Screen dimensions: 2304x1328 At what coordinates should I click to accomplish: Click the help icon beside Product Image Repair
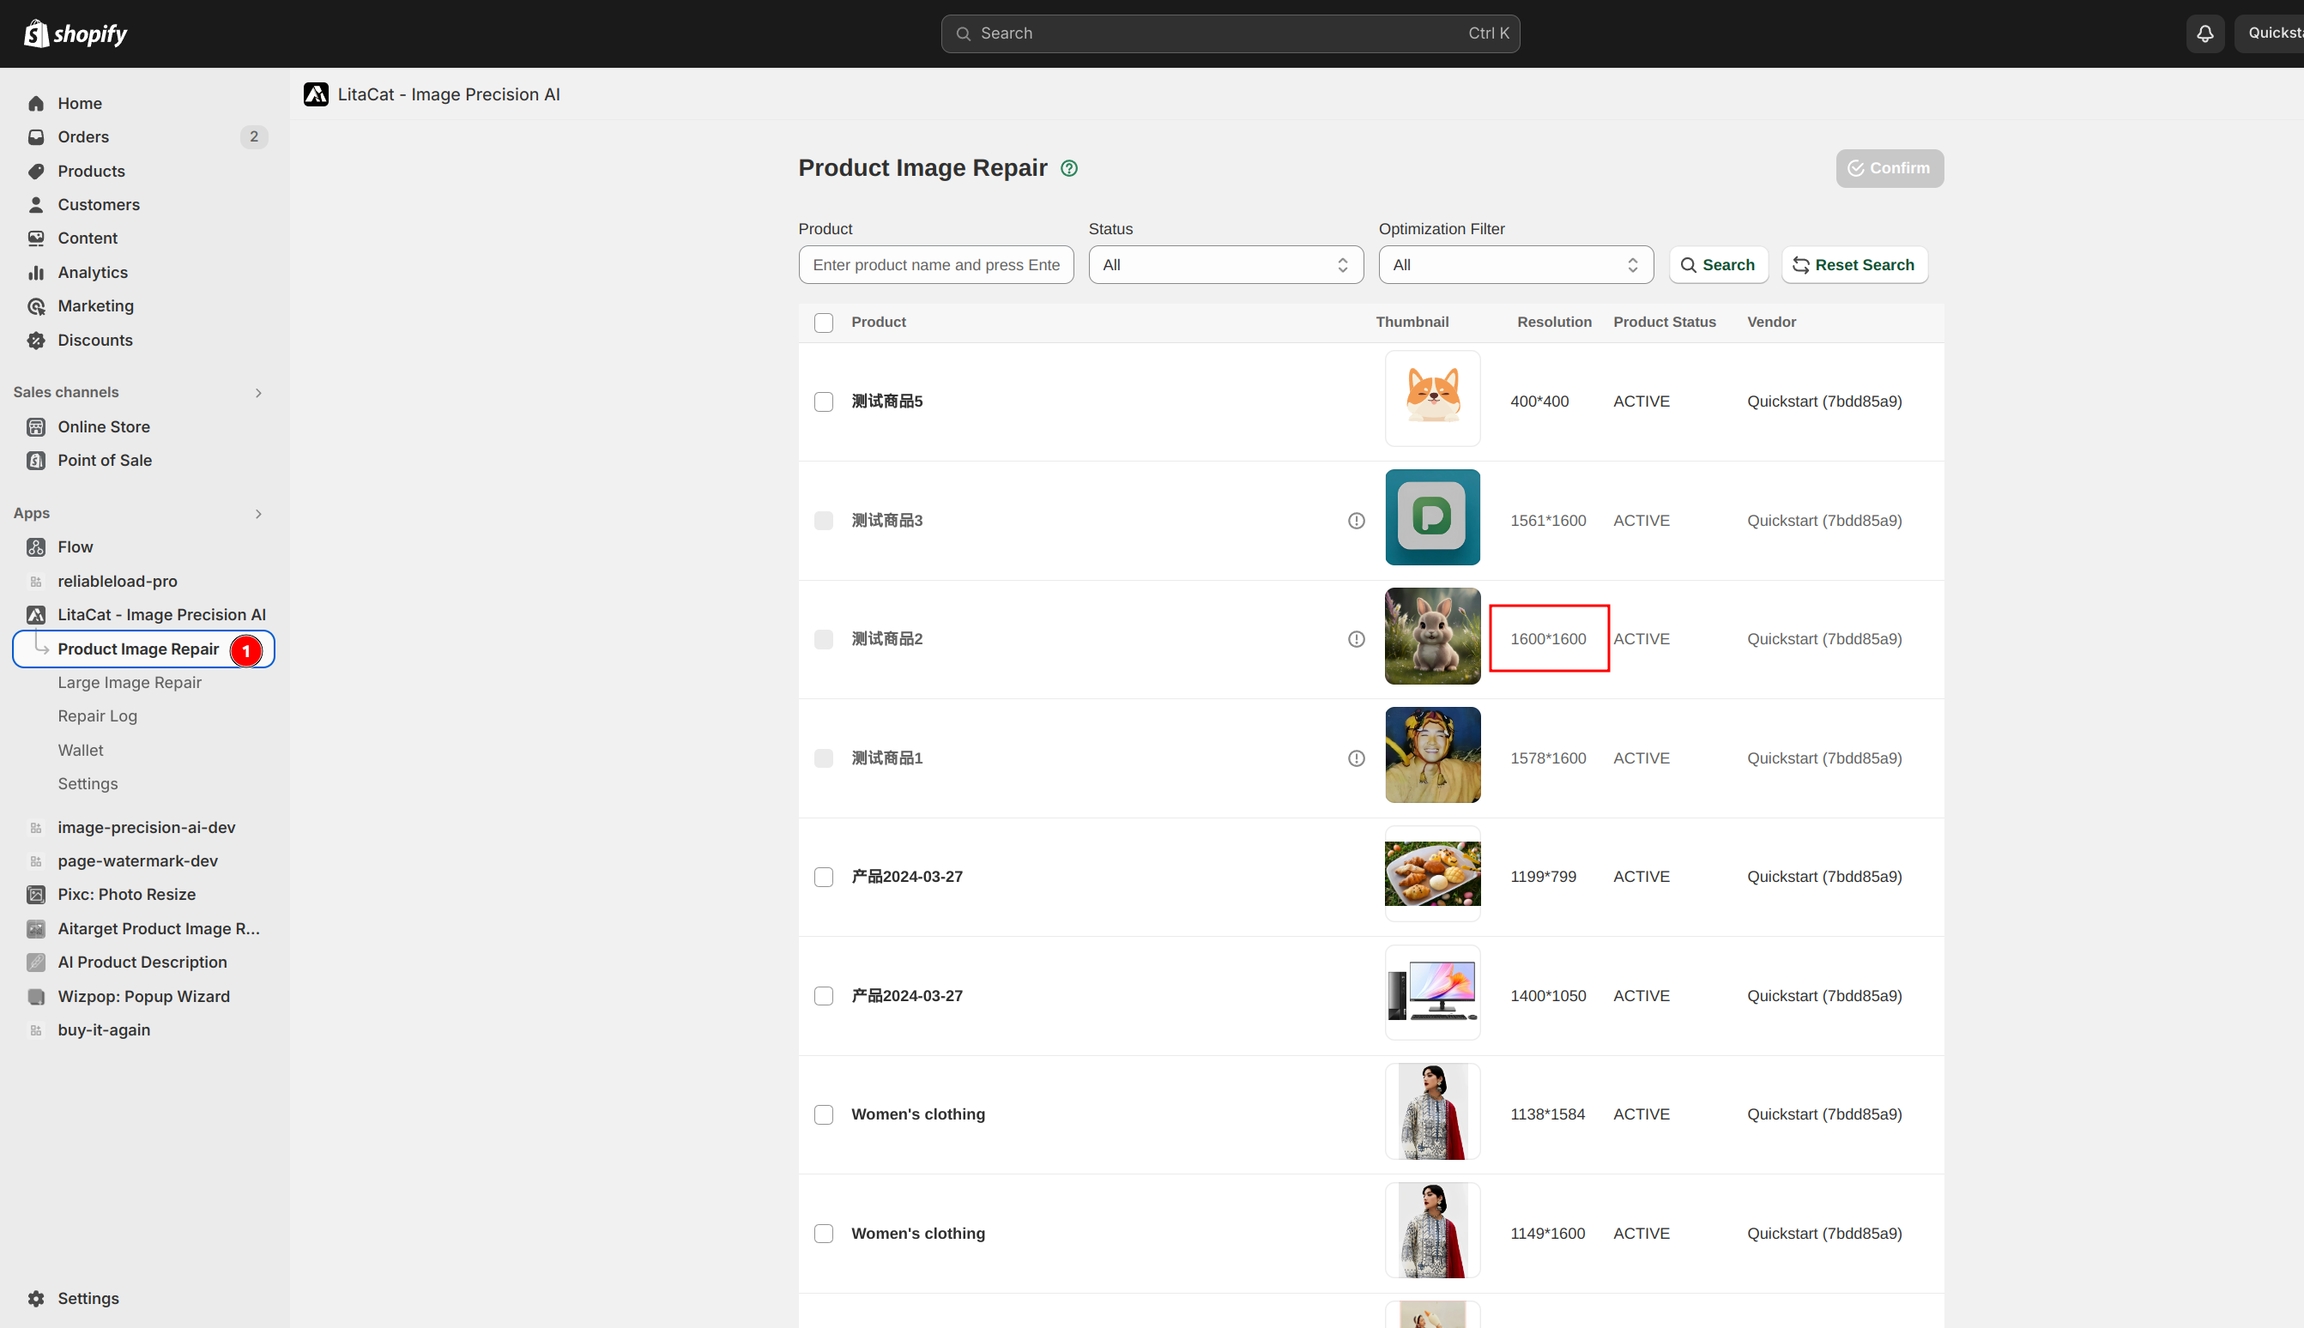[x=1069, y=168]
